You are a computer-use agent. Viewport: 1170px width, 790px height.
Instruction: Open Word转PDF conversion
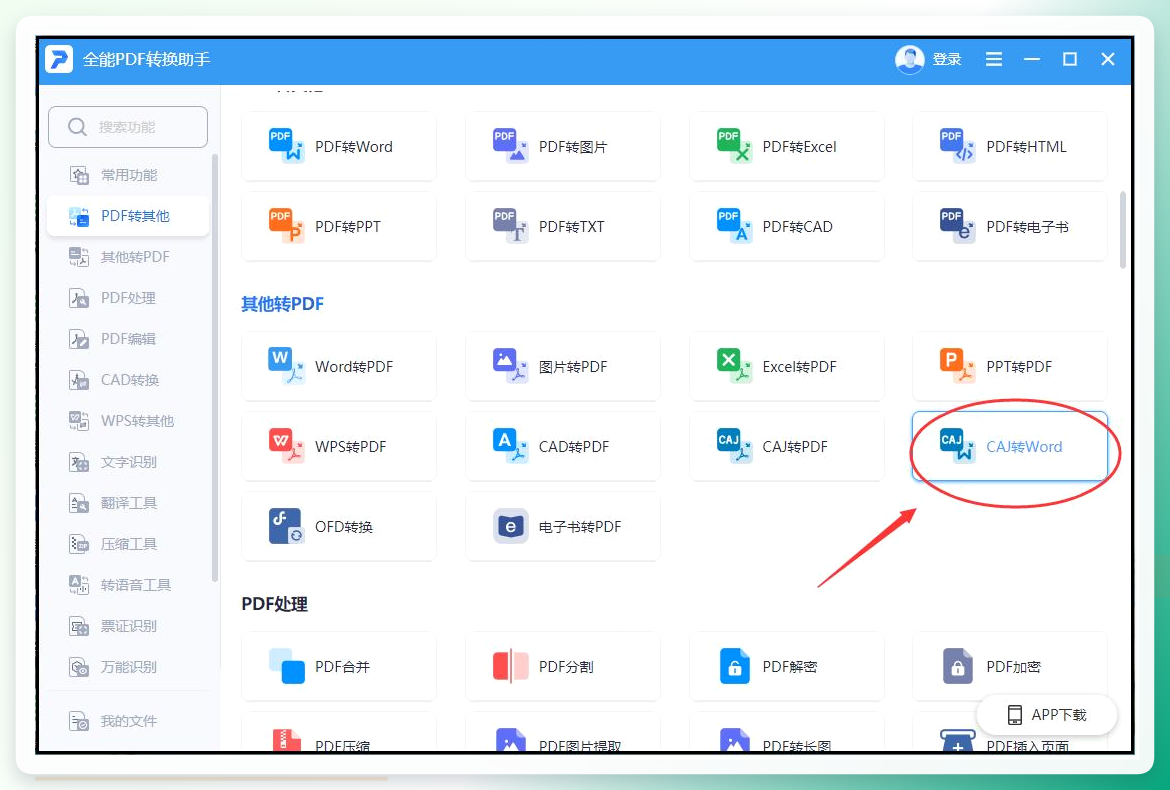tap(339, 367)
